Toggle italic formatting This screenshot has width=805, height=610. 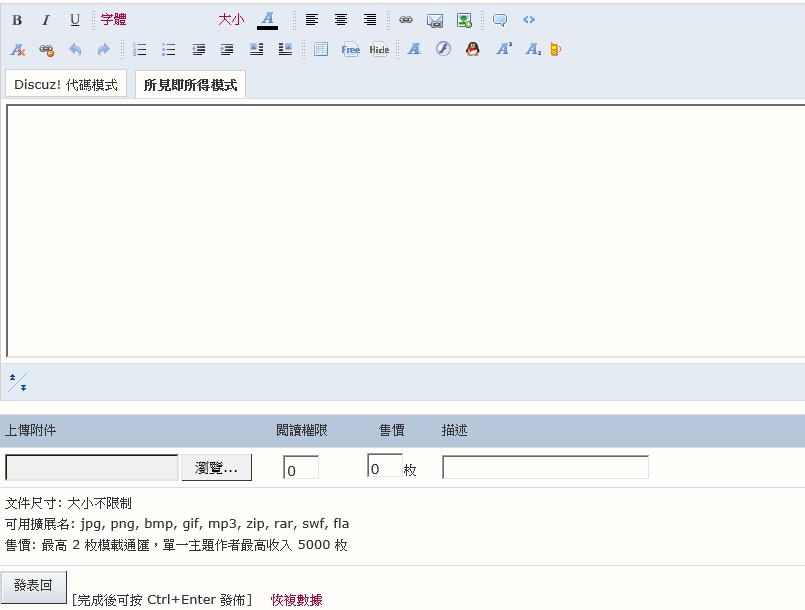[x=46, y=20]
